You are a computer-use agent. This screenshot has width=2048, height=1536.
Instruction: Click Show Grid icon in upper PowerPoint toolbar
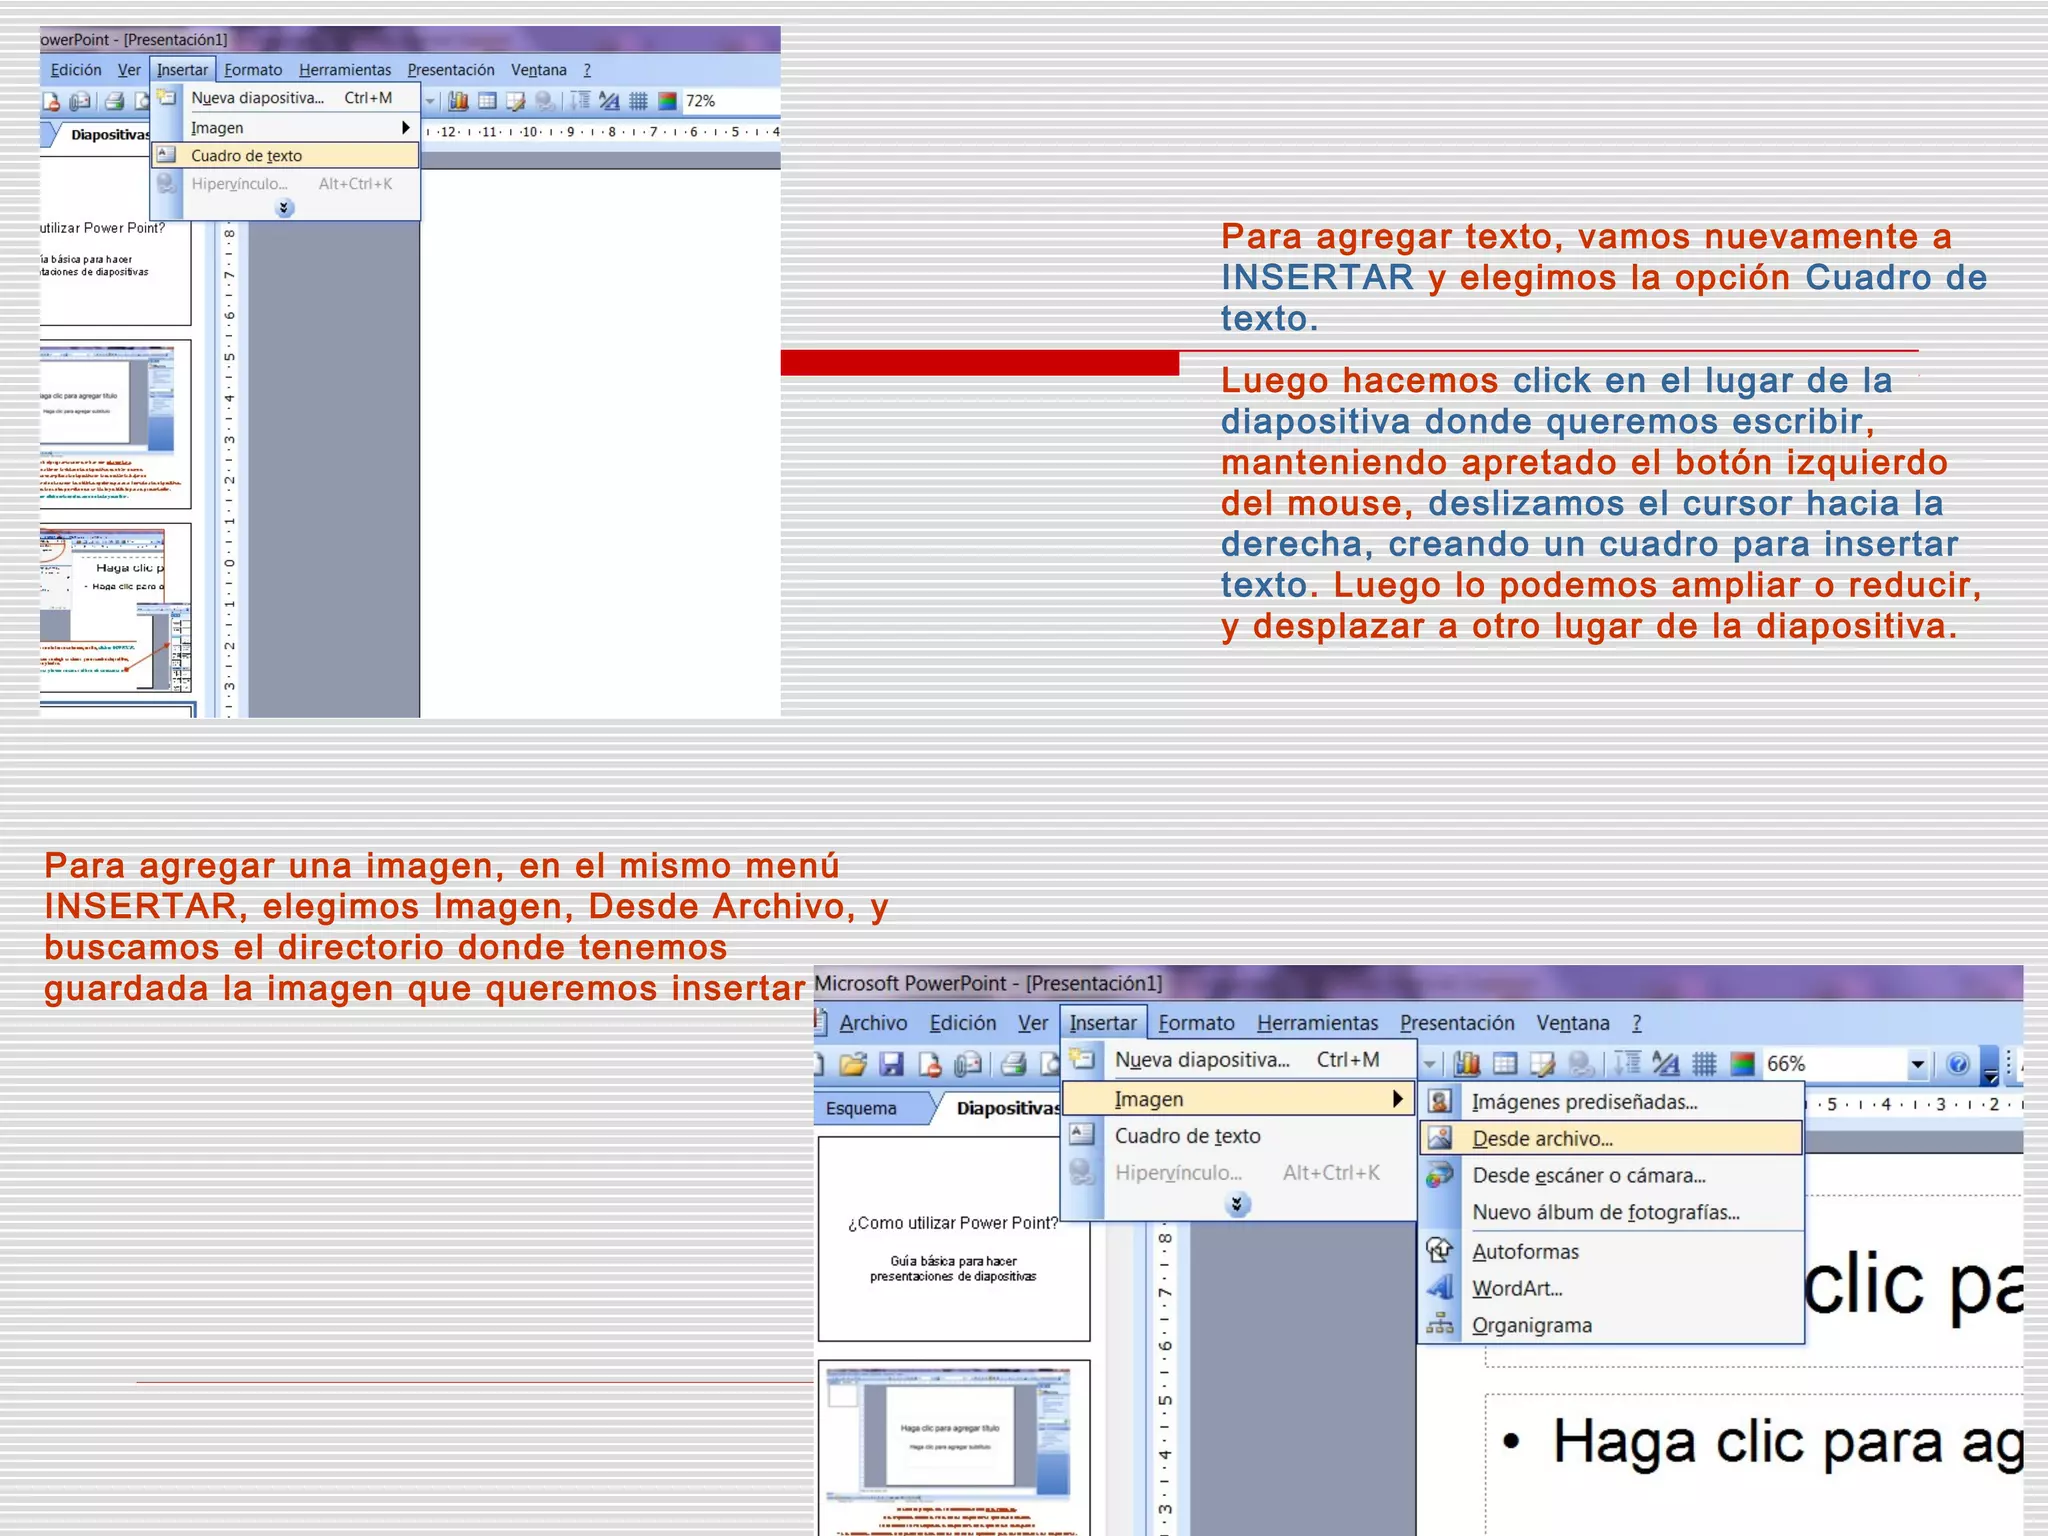point(638,101)
